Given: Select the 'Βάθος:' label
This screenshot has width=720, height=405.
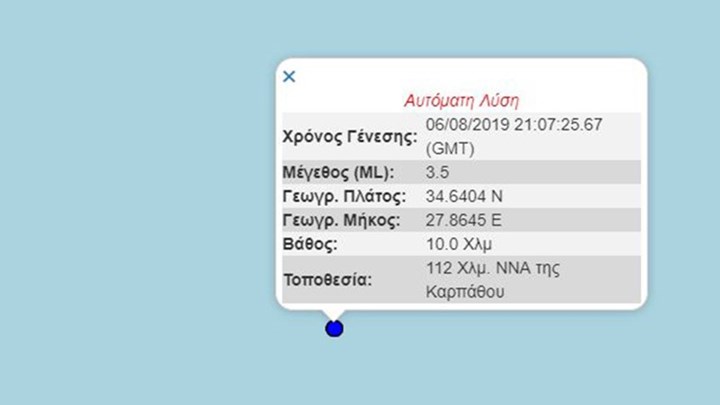Looking at the screenshot, I should tap(310, 244).
